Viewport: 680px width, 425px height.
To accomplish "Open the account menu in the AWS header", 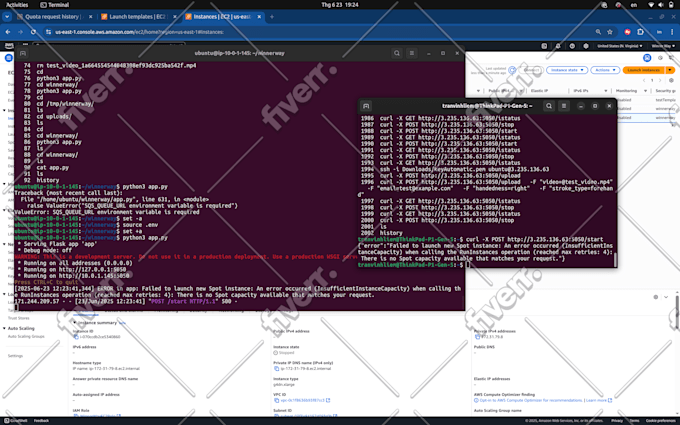I will click(663, 46).
